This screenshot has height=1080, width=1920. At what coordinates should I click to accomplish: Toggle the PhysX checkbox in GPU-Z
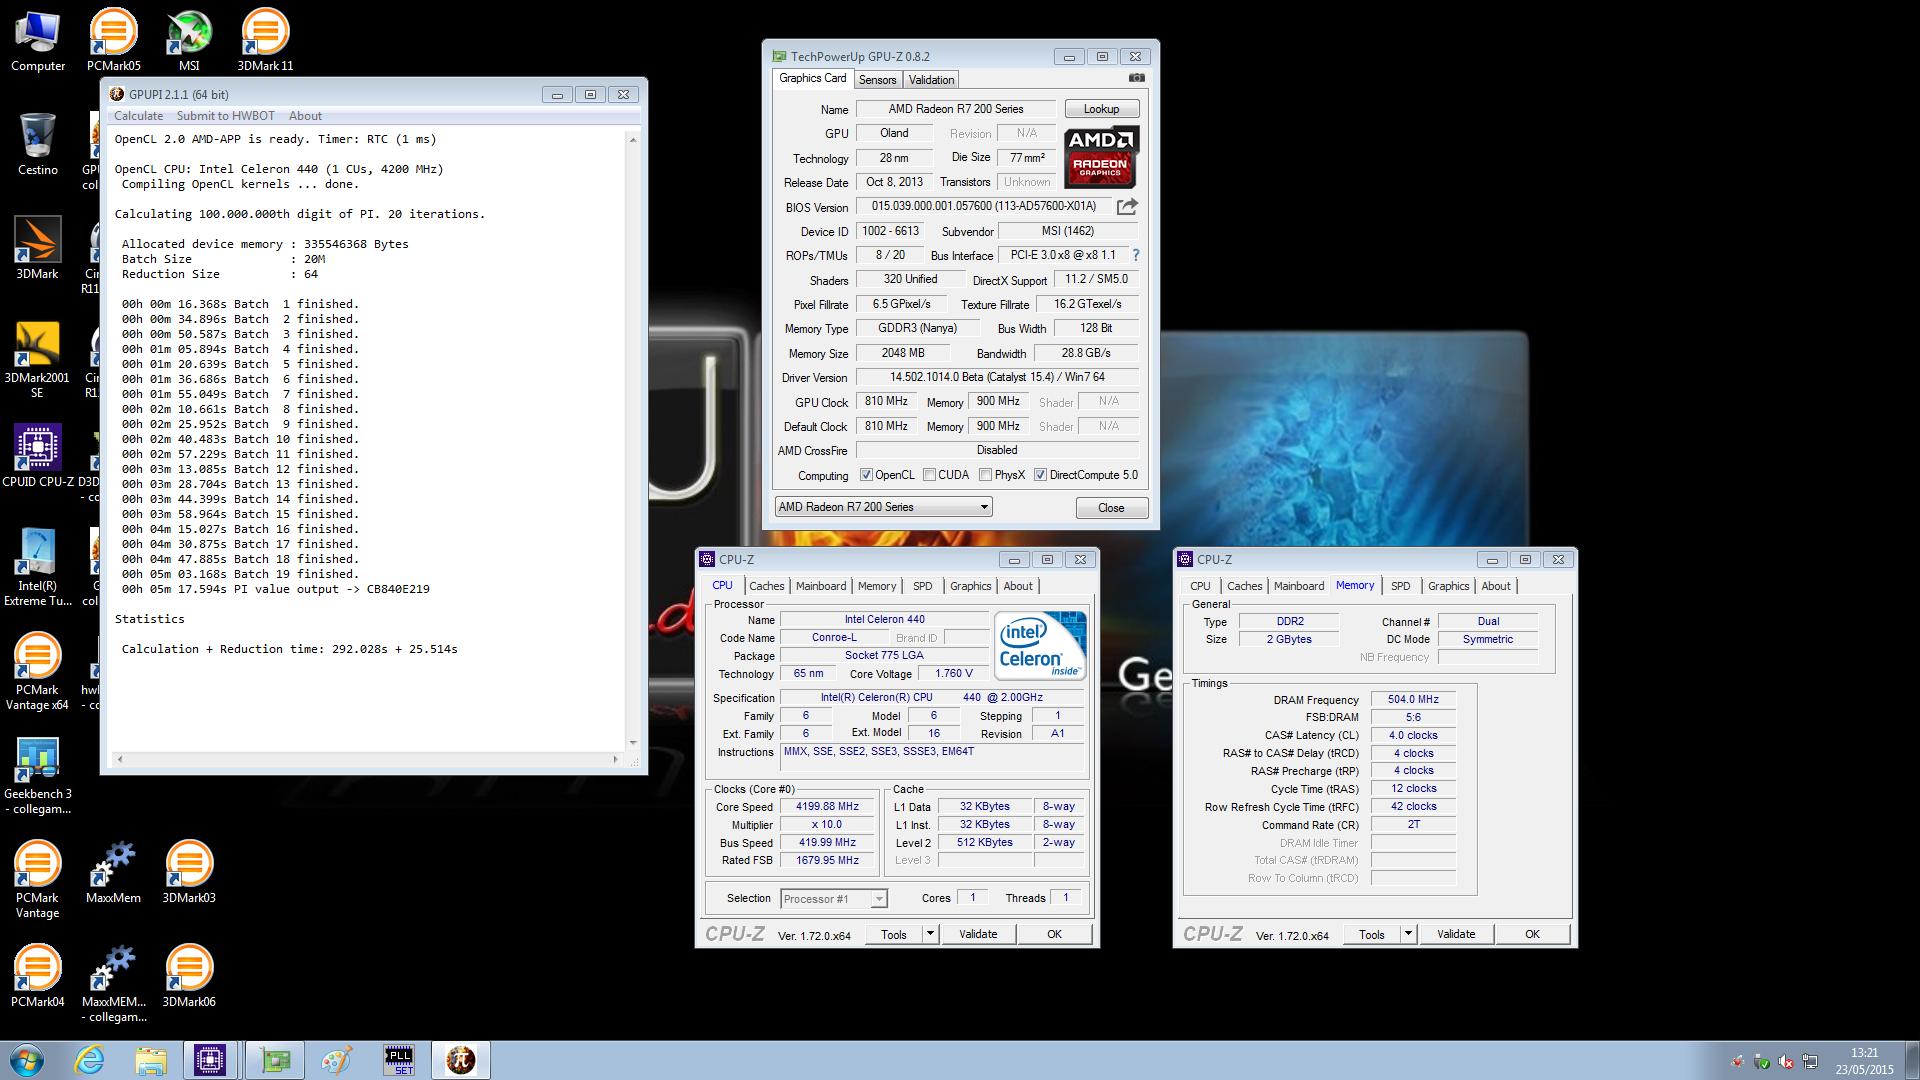coord(986,475)
